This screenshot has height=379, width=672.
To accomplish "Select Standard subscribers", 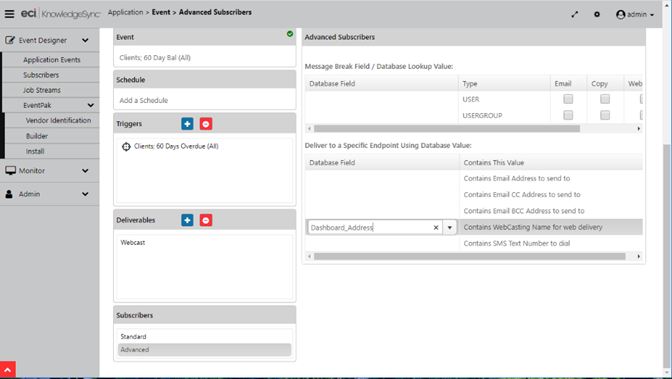I will click(x=133, y=337).
